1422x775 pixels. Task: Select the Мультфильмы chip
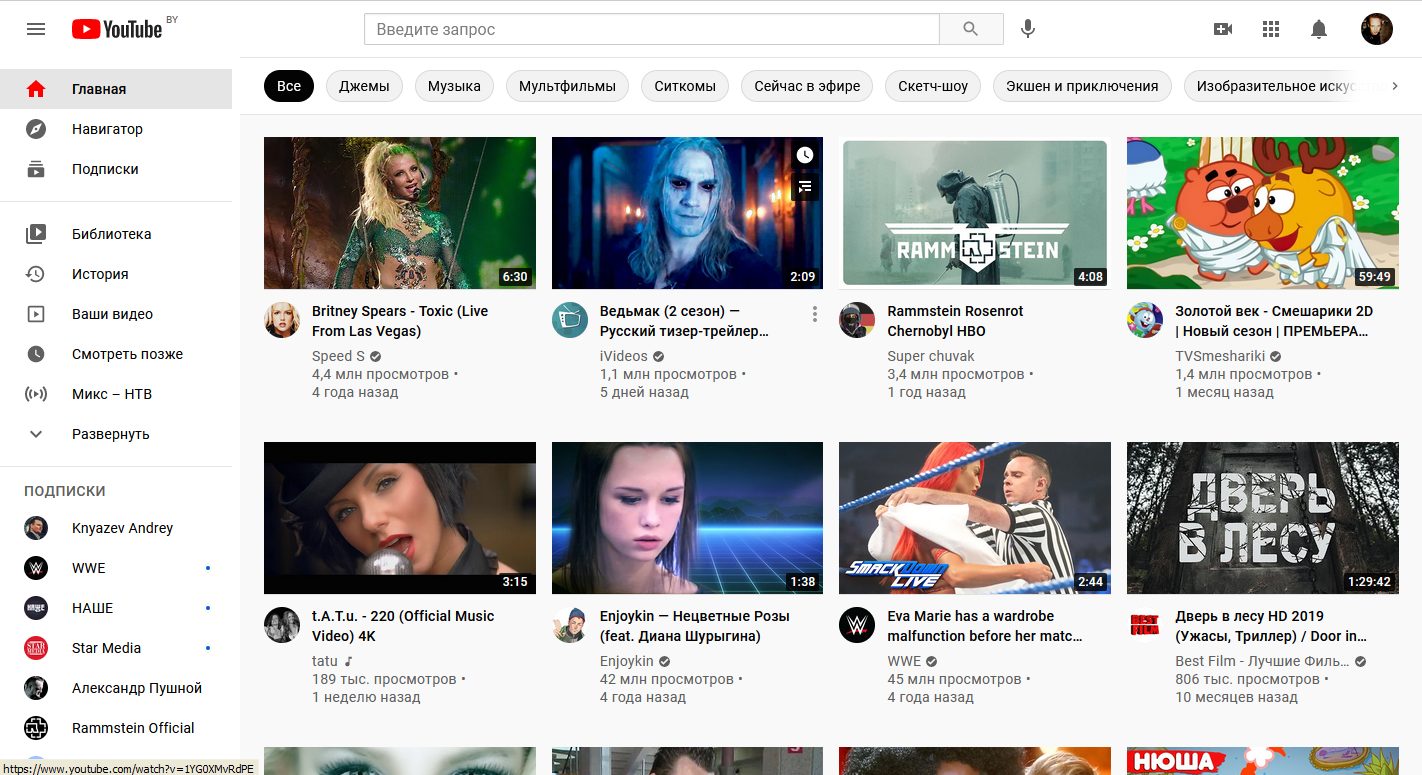point(567,86)
